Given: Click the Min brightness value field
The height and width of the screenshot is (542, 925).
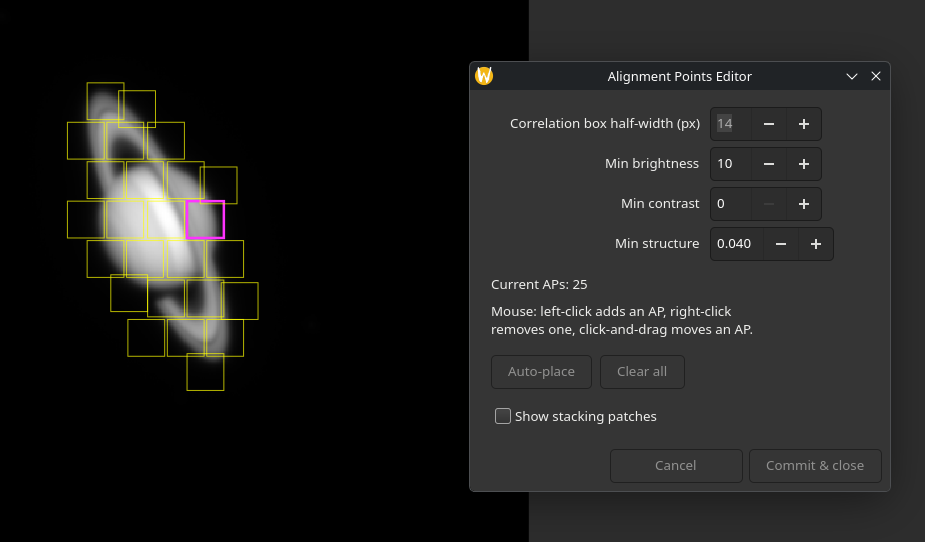Looking at the screenshot, I should 731,164.
